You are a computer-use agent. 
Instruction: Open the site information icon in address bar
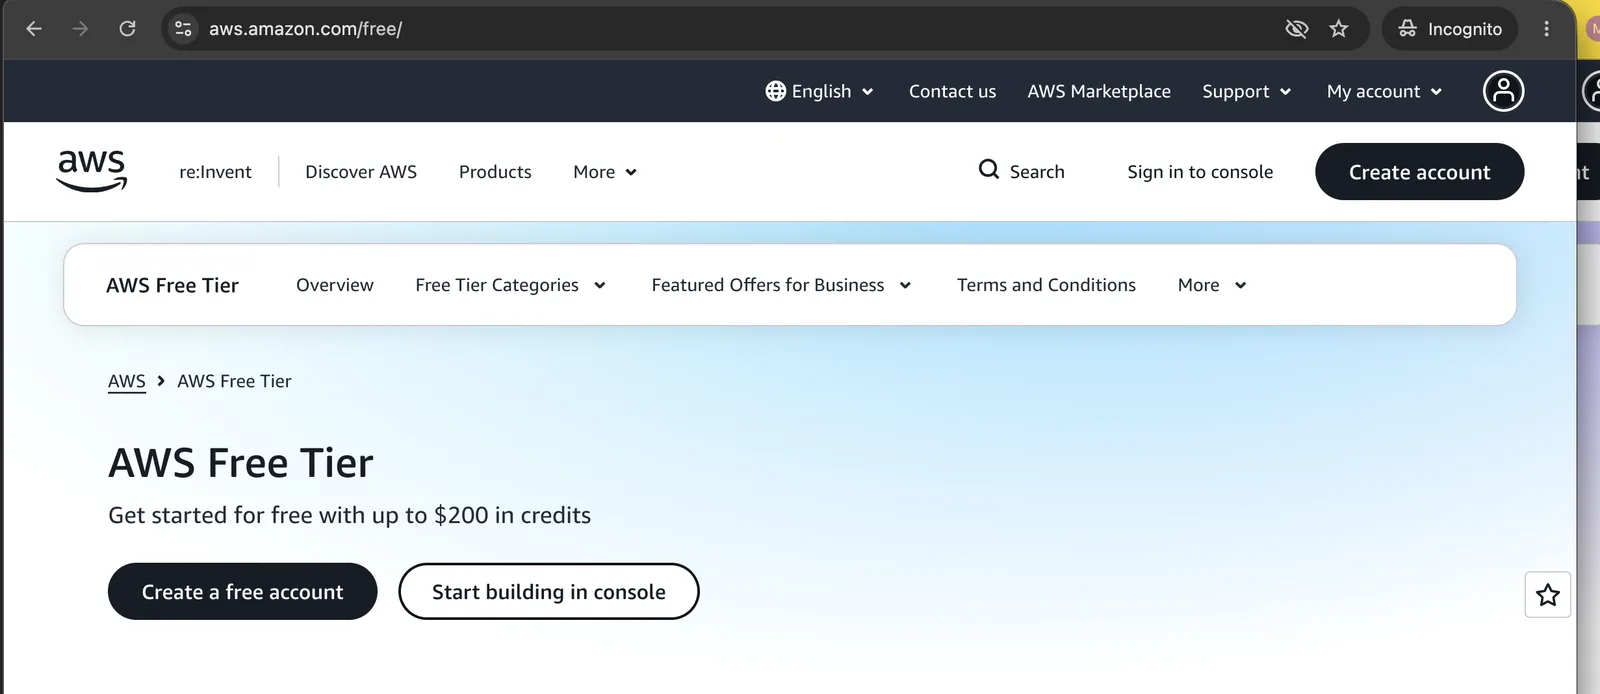(183, 29)
